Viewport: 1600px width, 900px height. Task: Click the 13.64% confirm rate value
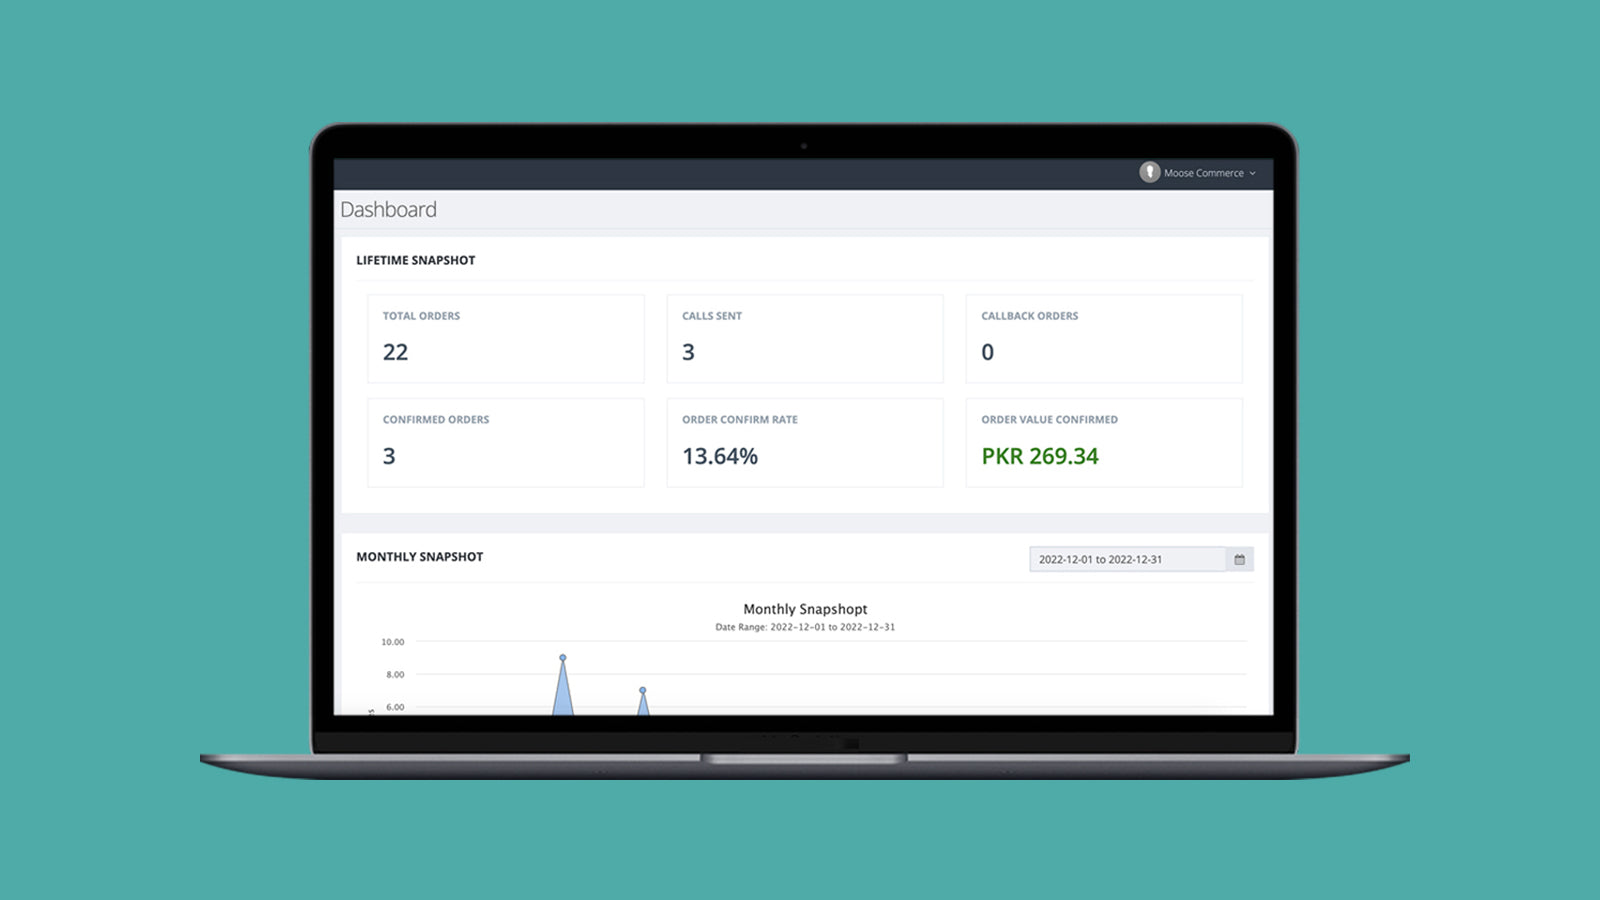720,456
